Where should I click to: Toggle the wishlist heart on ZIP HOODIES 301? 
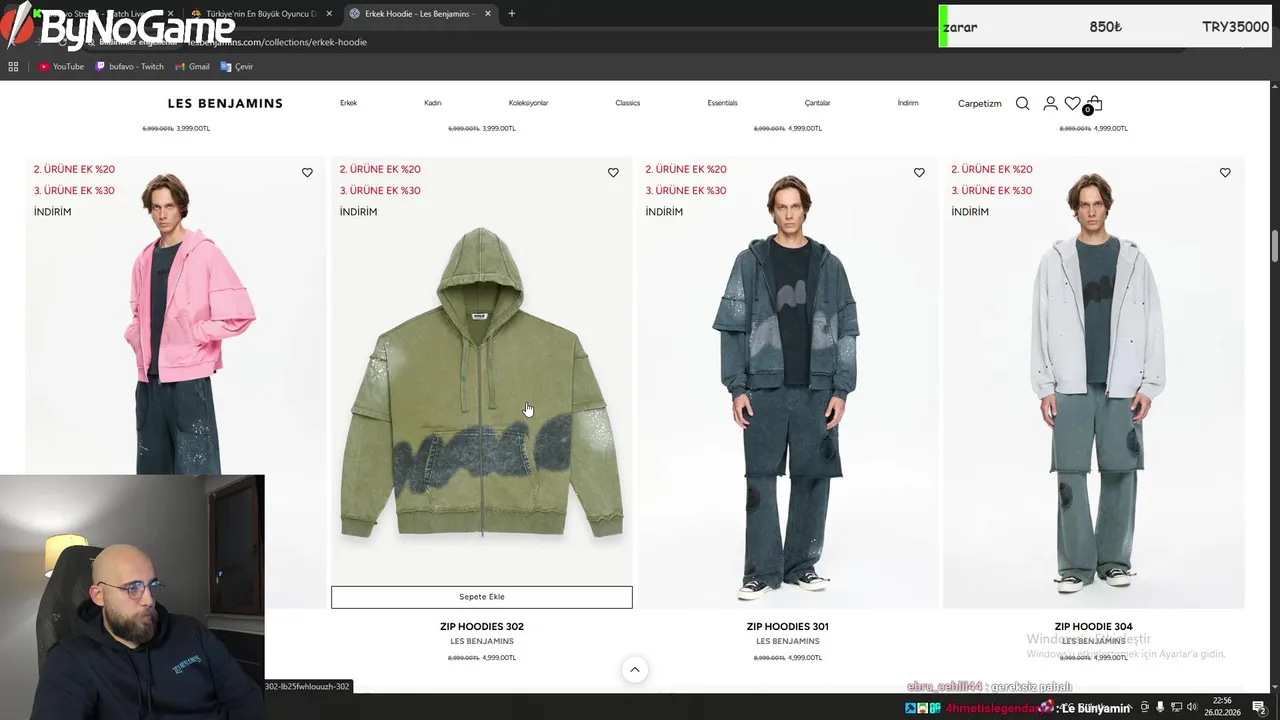(919, 173)
